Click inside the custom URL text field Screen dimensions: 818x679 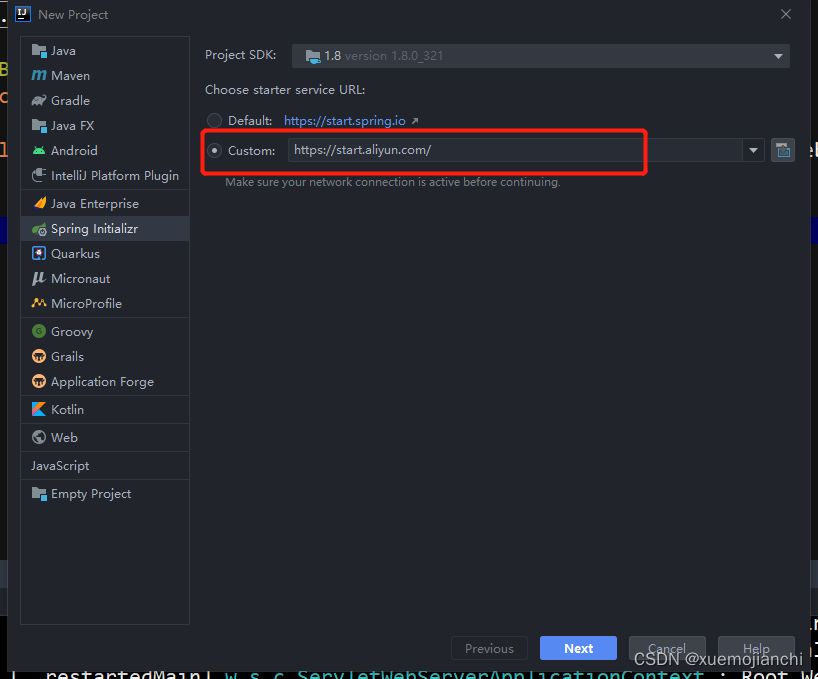click(x=515, y=150)
